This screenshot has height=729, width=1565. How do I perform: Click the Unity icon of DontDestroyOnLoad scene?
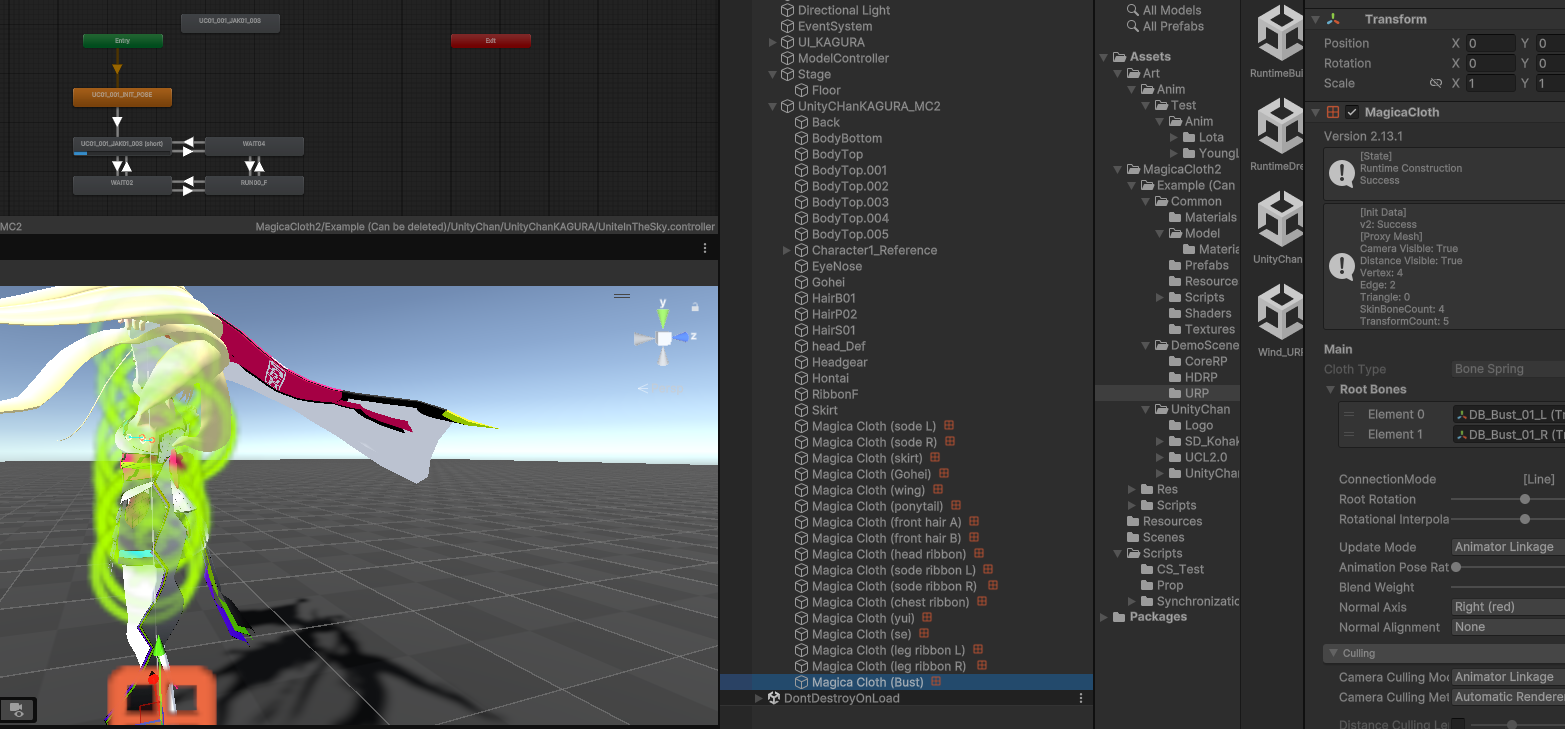(x=774, y=698)
